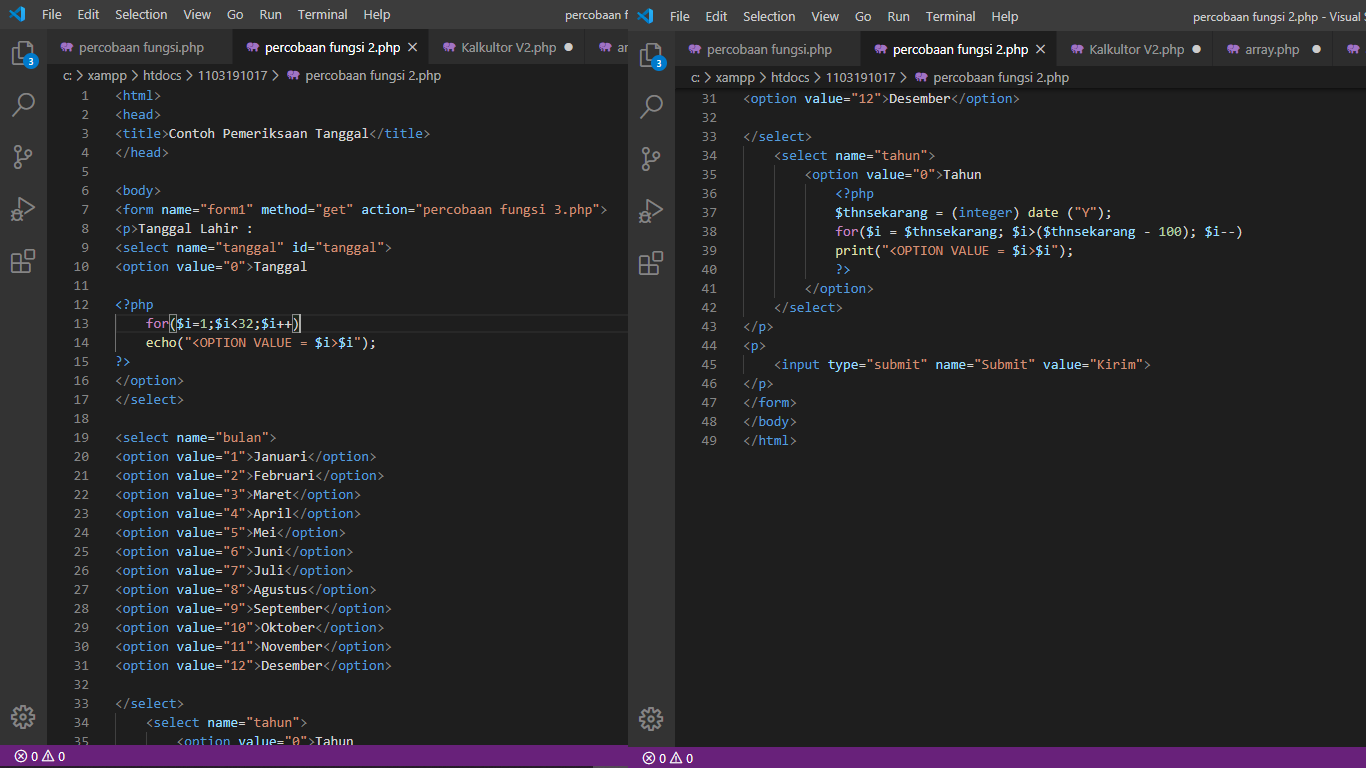This screenshot has width=1366, height=768.
Task: Open View menu in left window
Action: click(x=197, y=15)
